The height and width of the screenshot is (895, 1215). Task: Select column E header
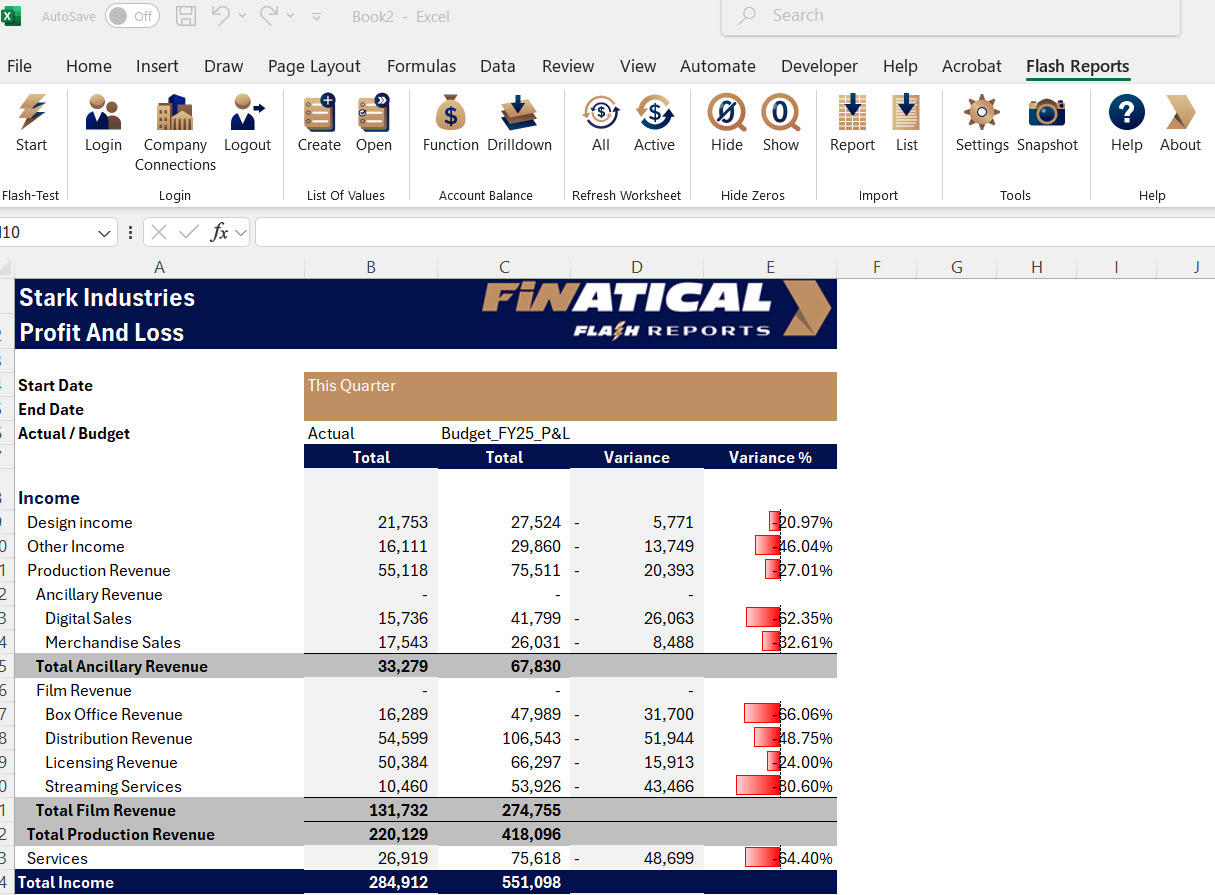770,267
